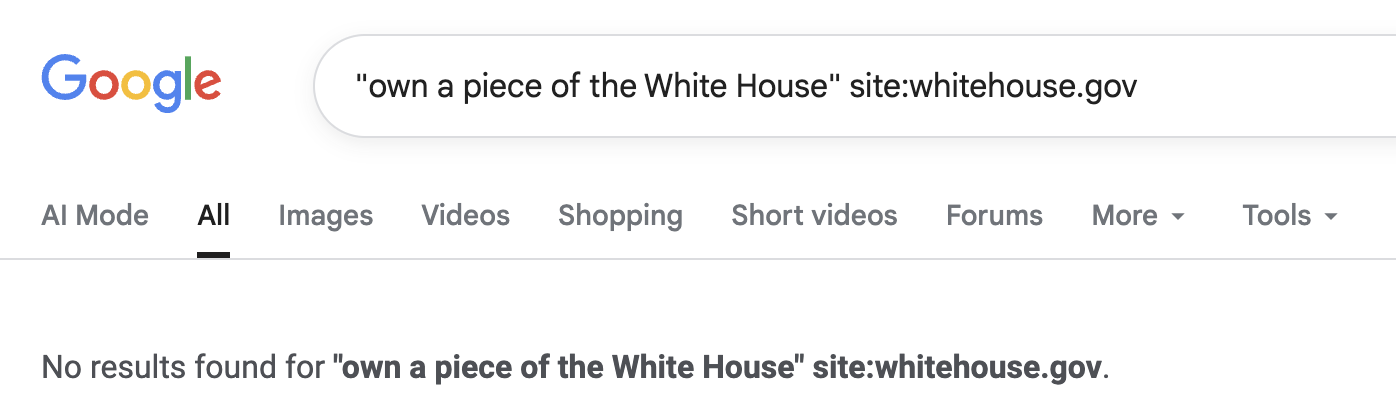Go to the Videos tab
This screenshot has width=1396, height=404.
pos(465,215)
